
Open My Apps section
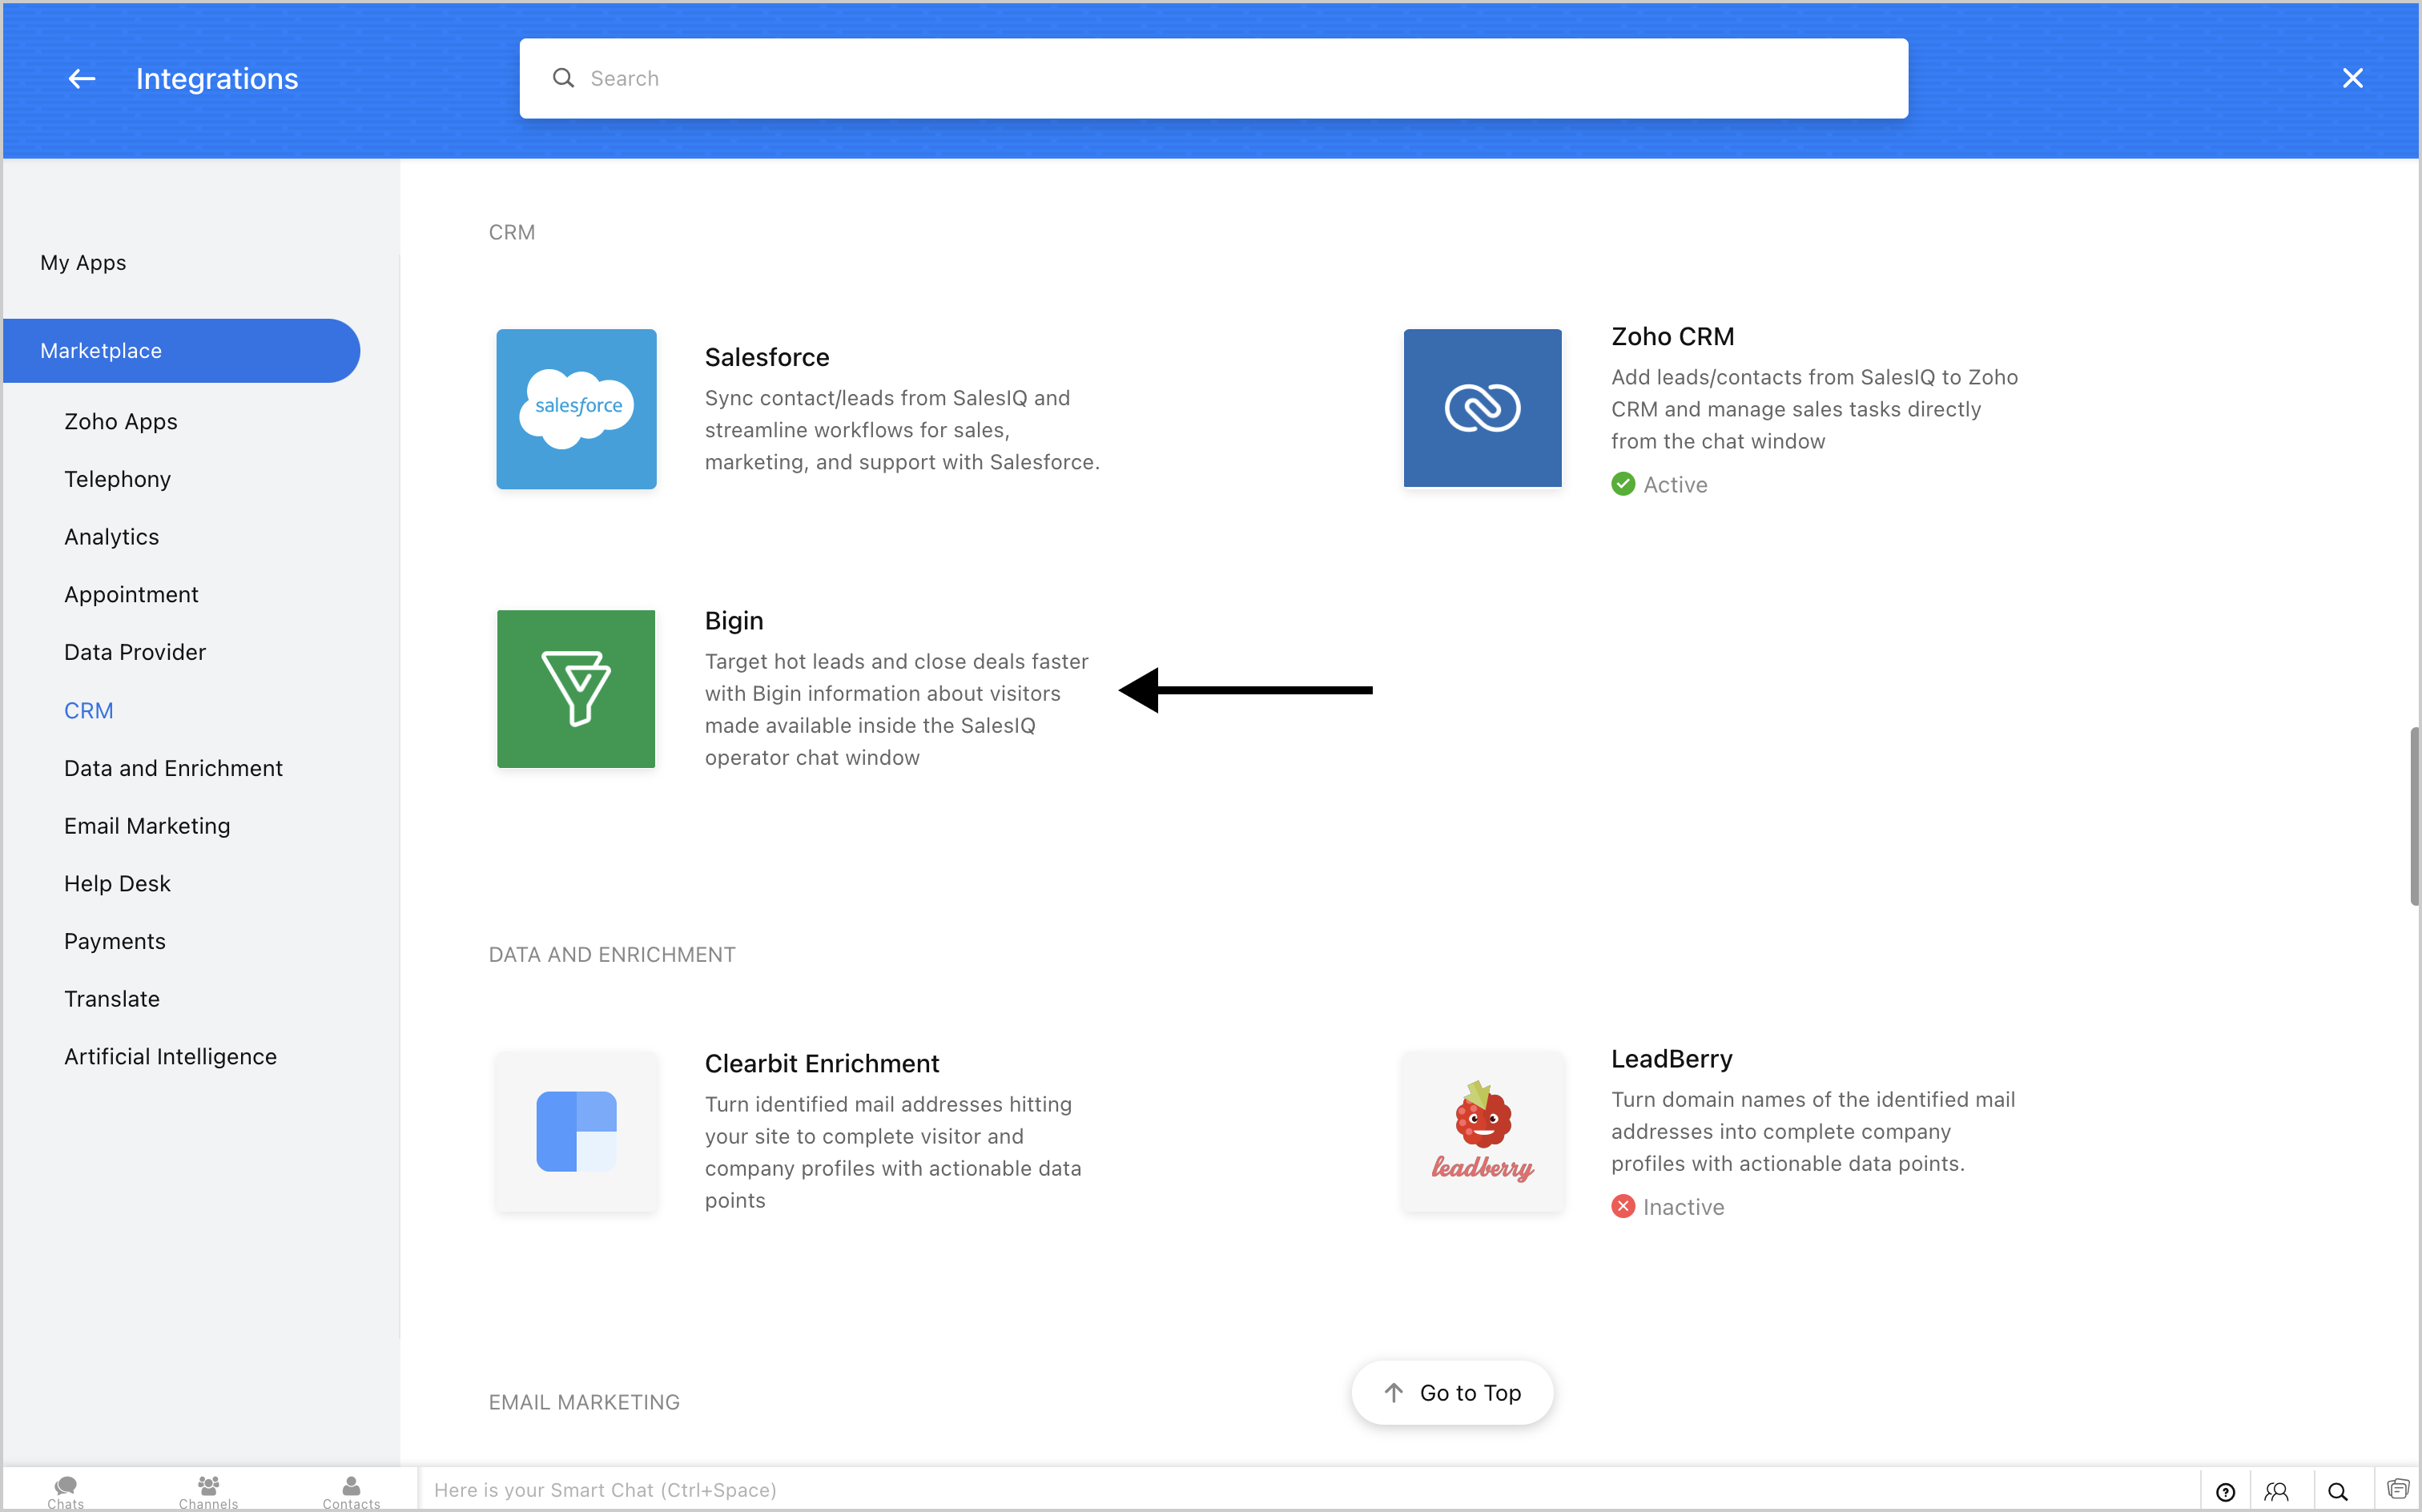pos(83,262)
